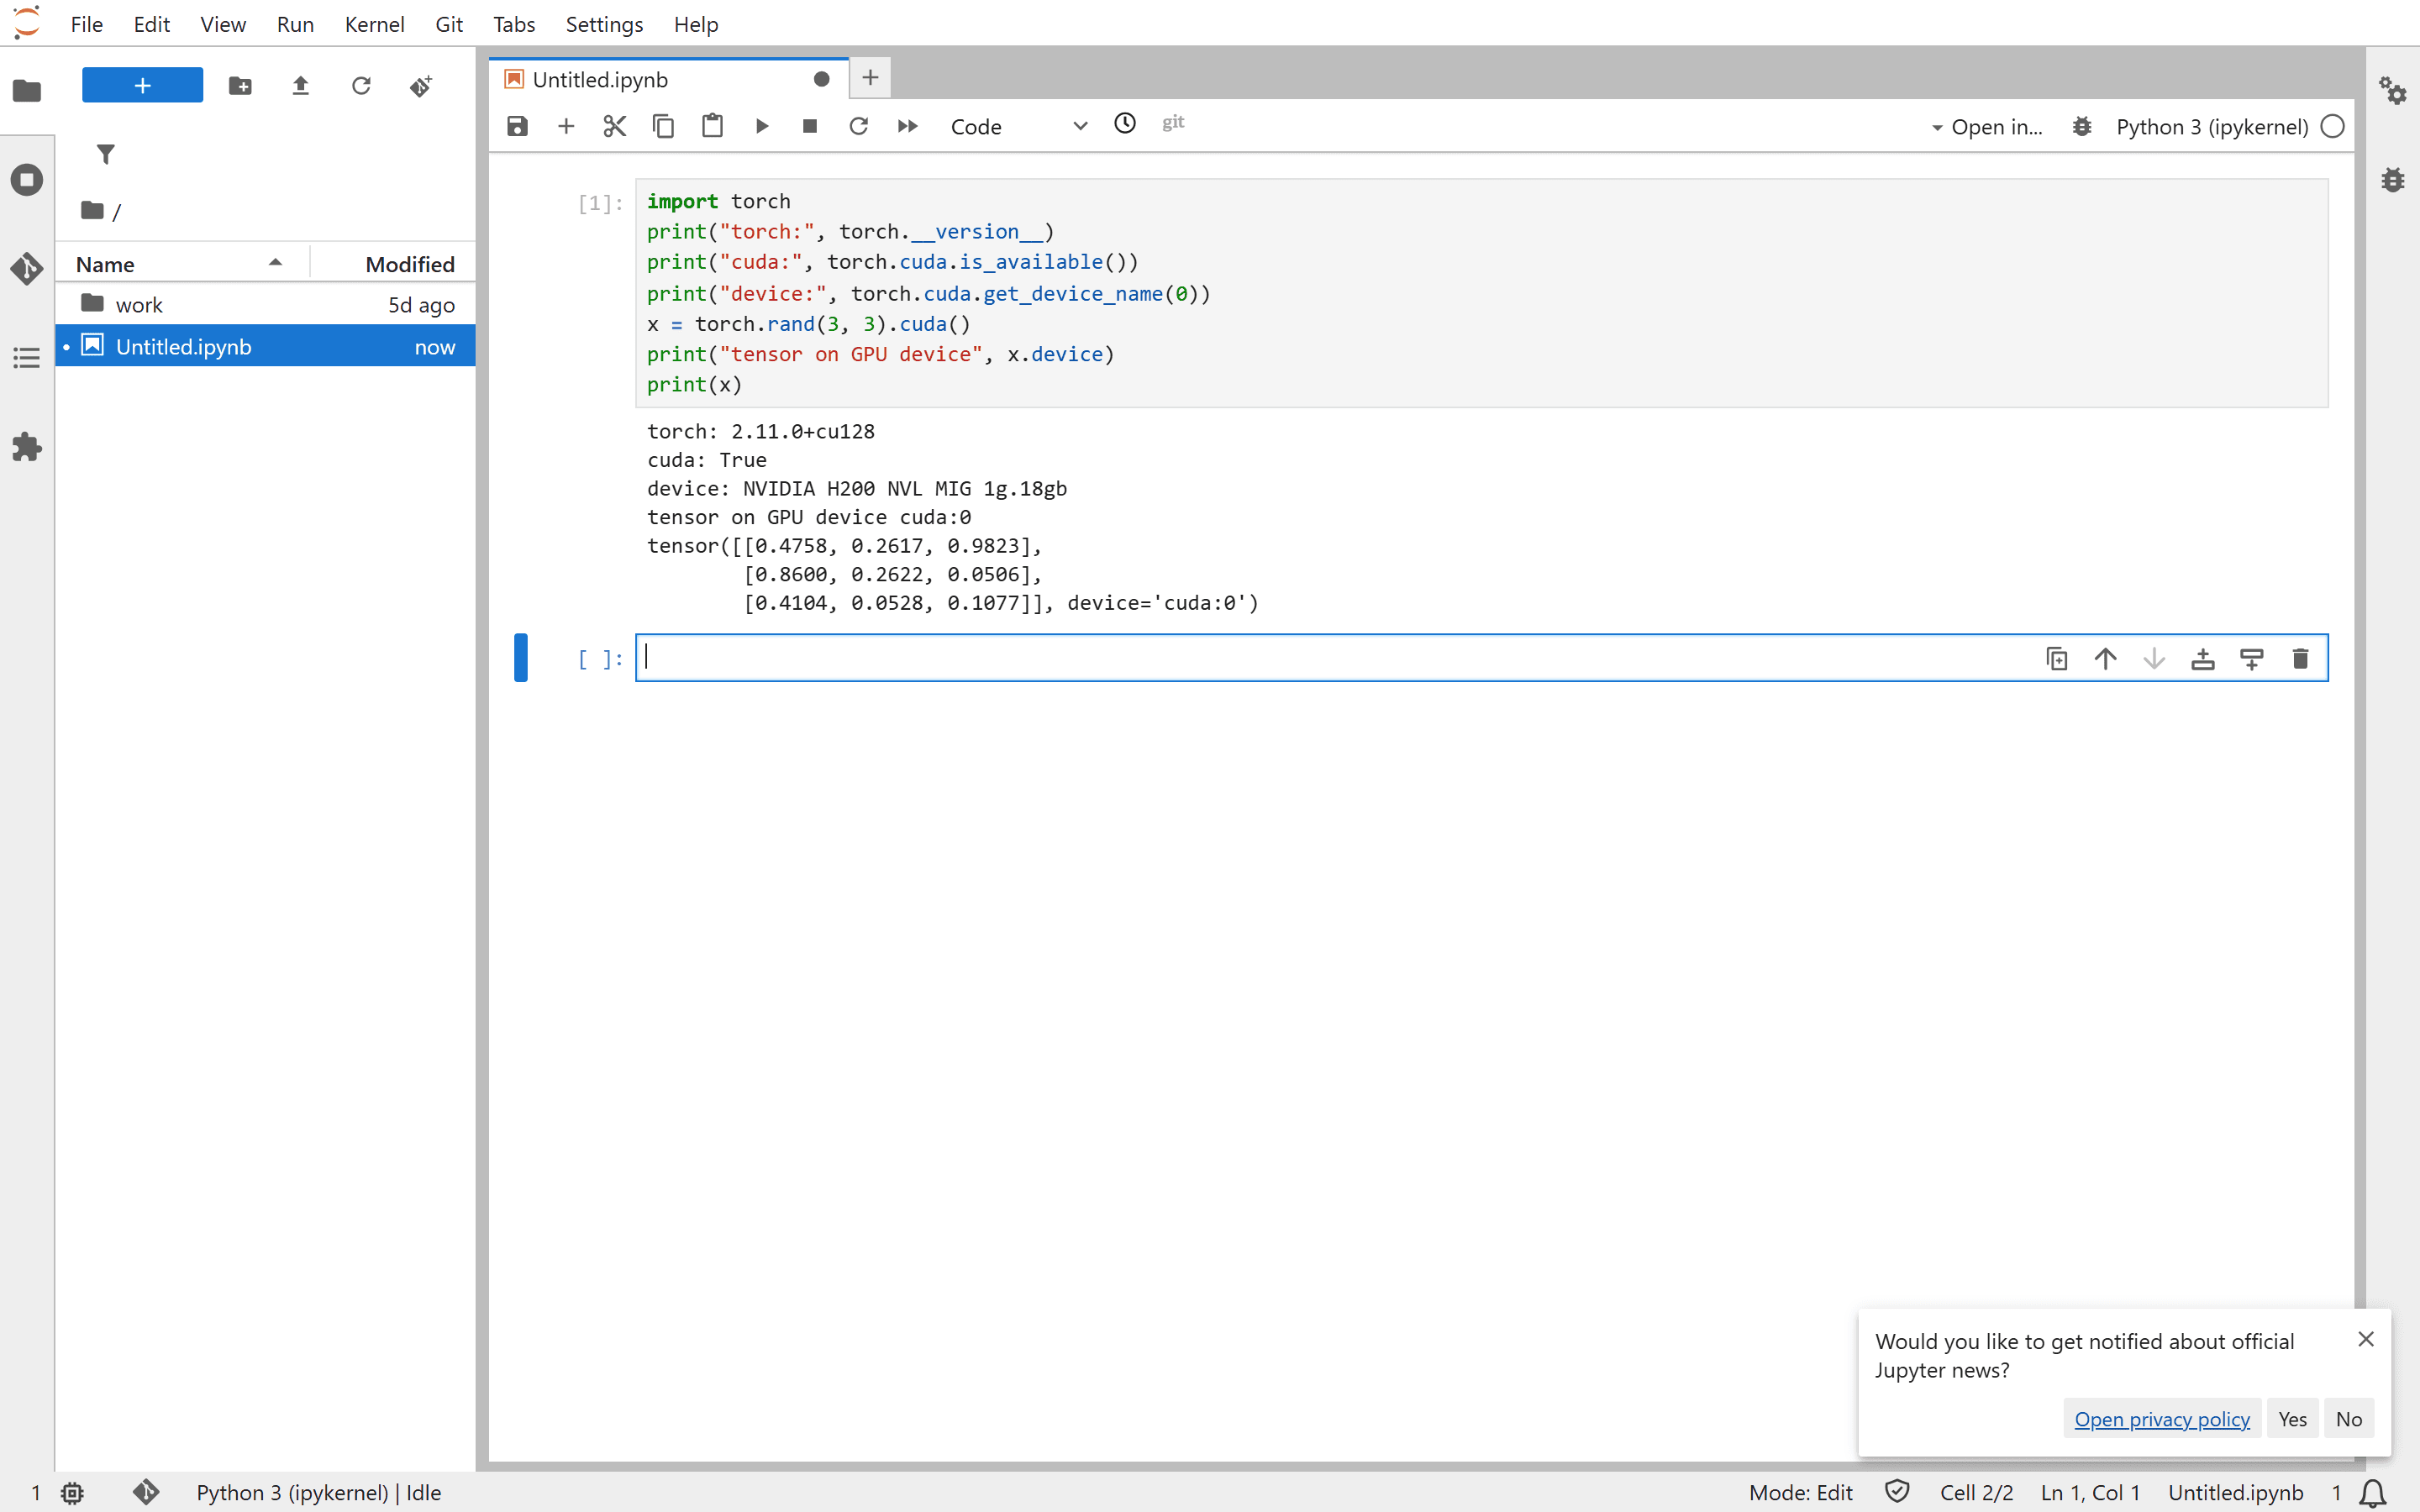Screen dimensions: 2420x1512
Task: Upload files with the upload arrow
Action: (x=300, y=86)
